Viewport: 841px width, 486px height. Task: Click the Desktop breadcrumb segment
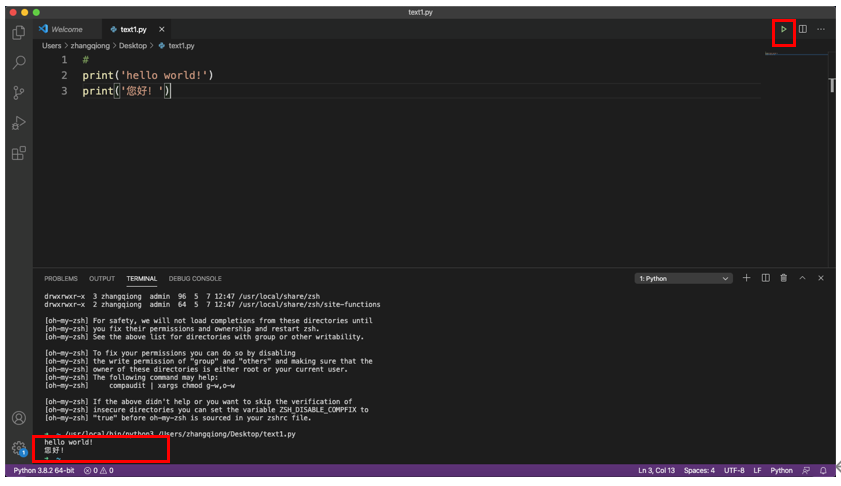pos(132,46)
